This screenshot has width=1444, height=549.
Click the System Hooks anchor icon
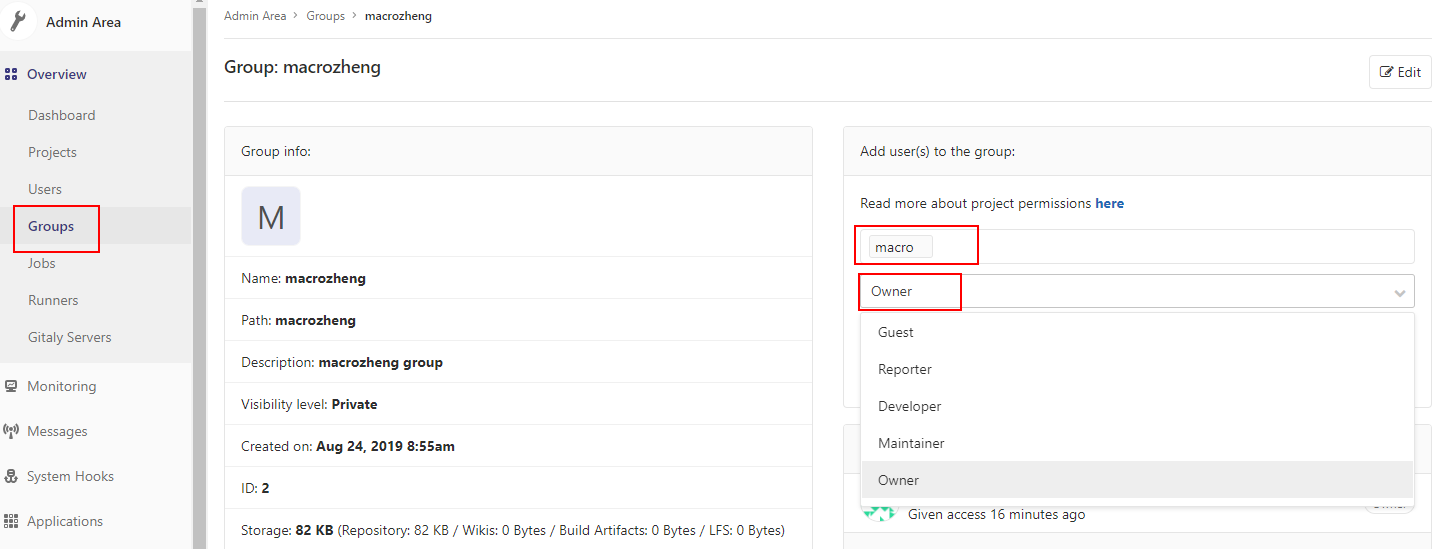pyautogui.click(x=11, y=476)
